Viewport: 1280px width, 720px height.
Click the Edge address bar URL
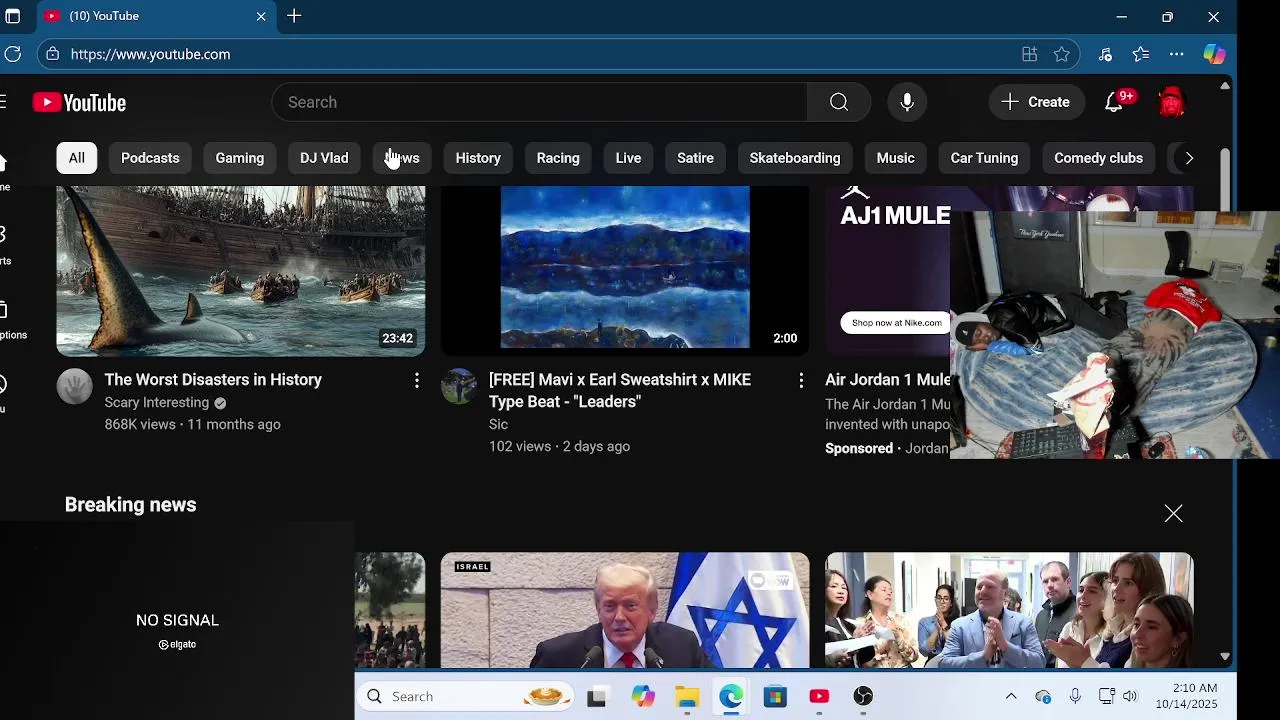[150, 54]
